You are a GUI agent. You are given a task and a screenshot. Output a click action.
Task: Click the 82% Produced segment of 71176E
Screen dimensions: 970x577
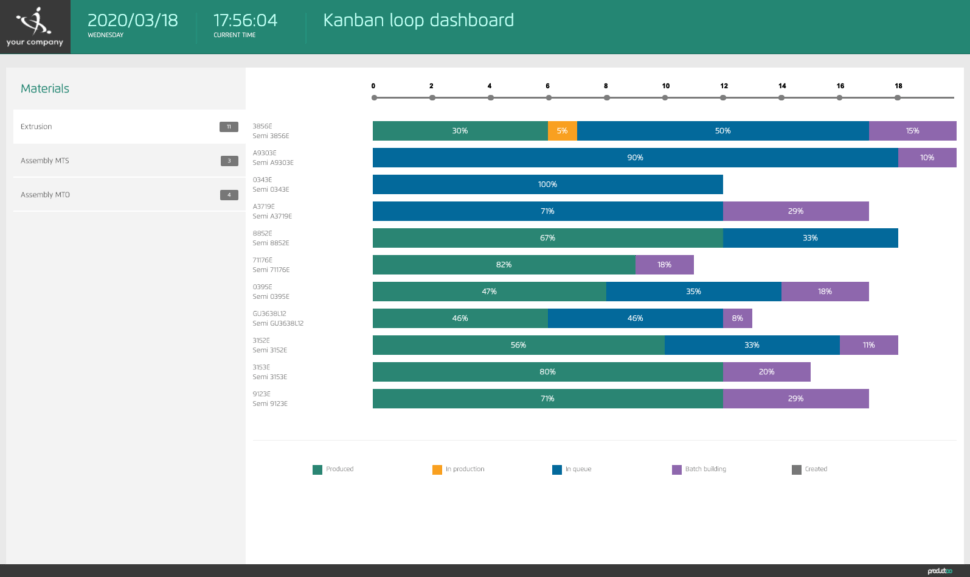coord(504,265)
